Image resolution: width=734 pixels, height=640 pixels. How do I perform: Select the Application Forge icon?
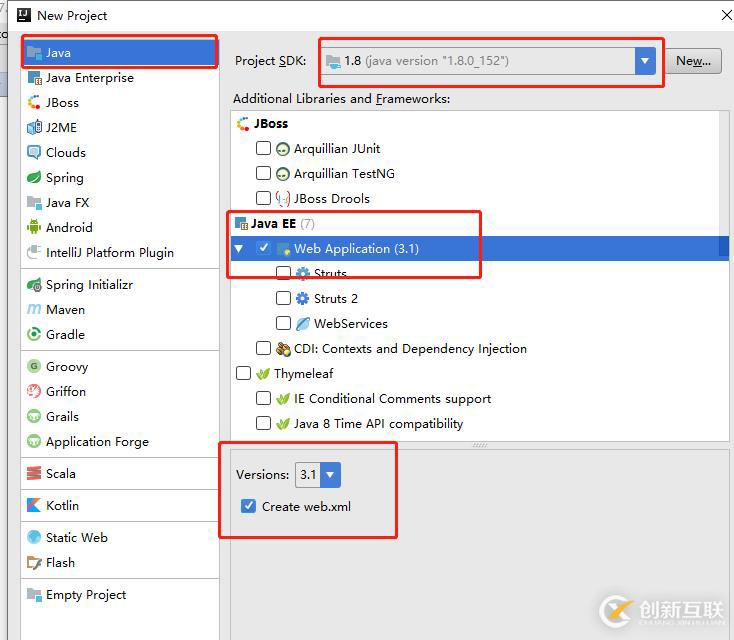click(34, 441)
